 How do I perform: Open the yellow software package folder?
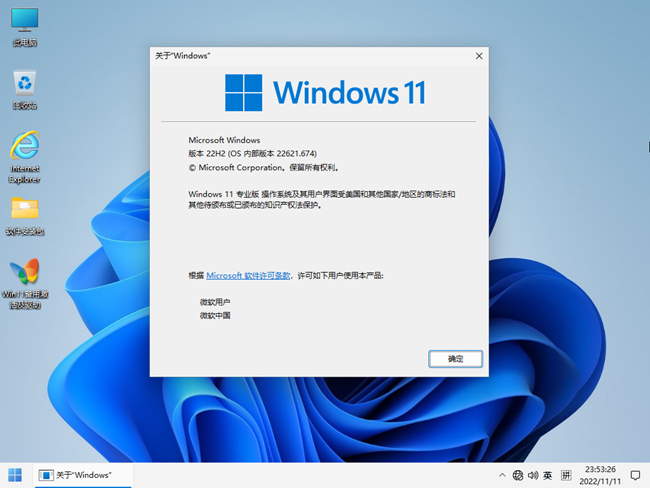(x=25, y=216)
